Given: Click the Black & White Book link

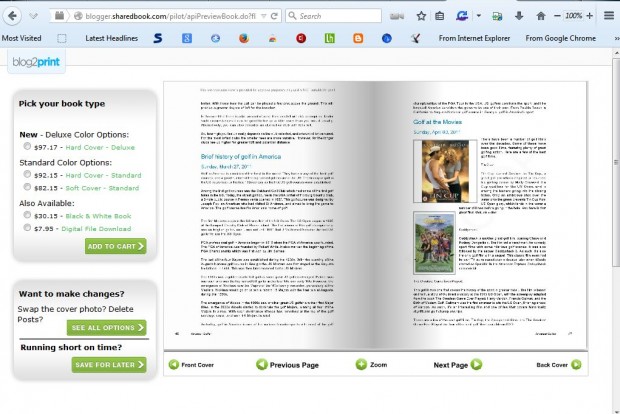Looking at the screenshot, I should [x=98, y=216].
